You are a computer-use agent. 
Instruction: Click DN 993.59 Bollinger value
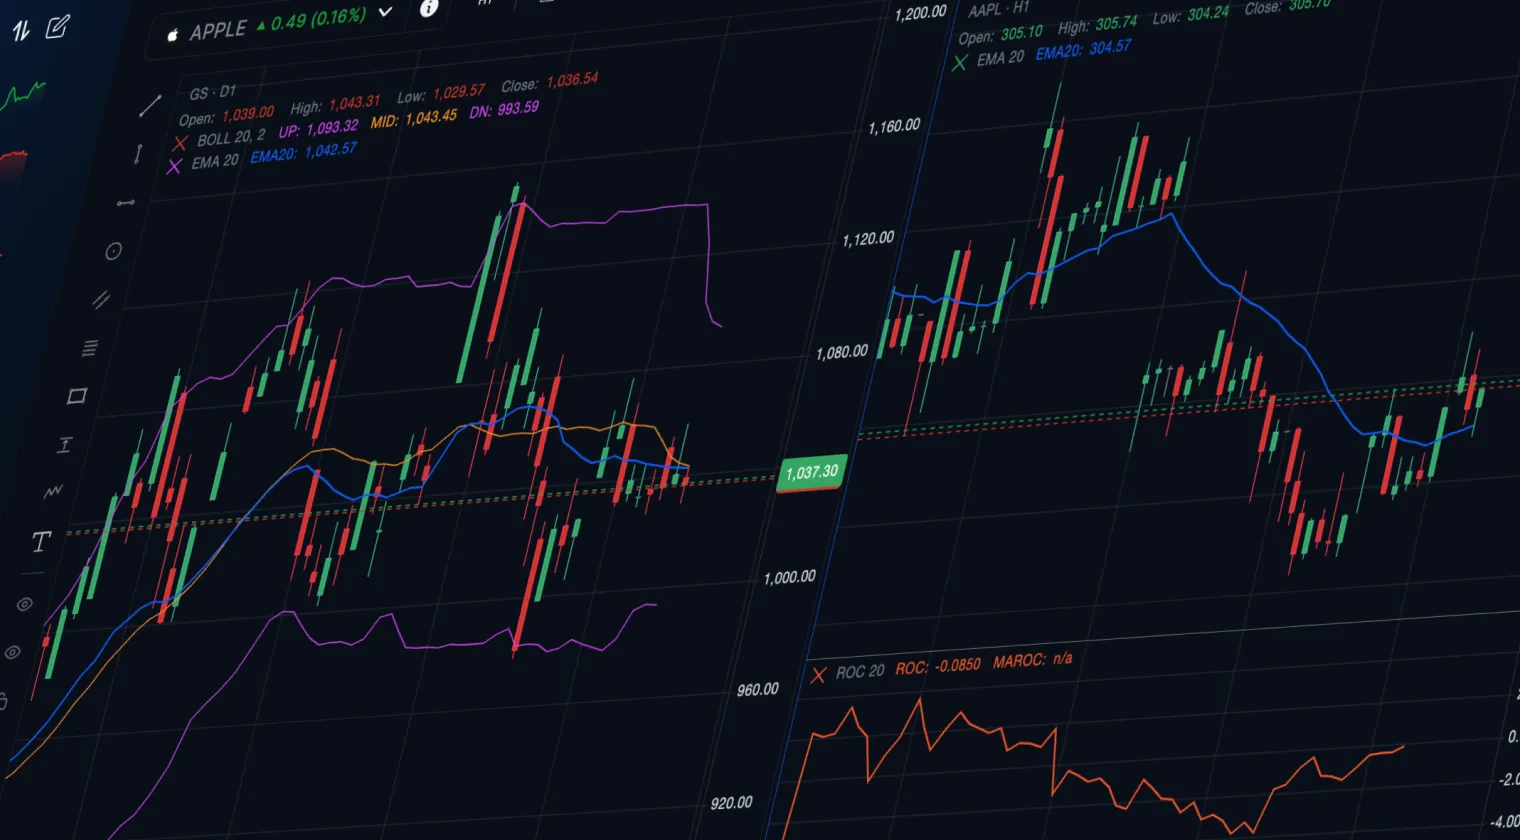[x=504, y=109]
